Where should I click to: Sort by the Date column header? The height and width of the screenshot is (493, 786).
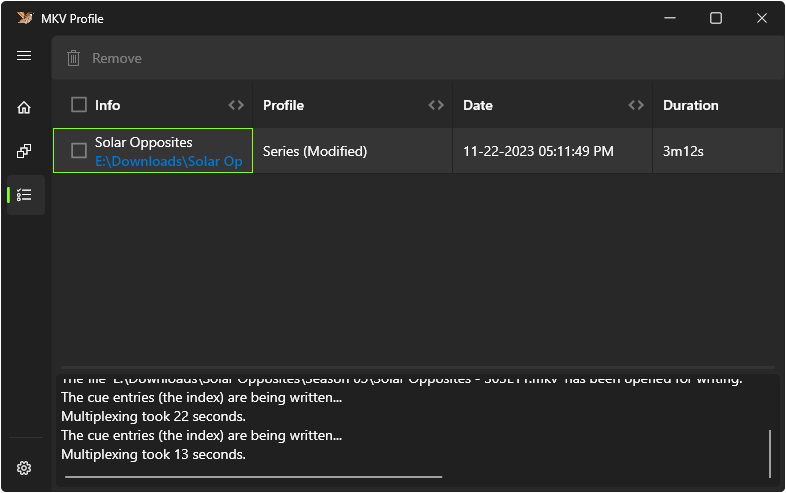[x=478, y=105]
